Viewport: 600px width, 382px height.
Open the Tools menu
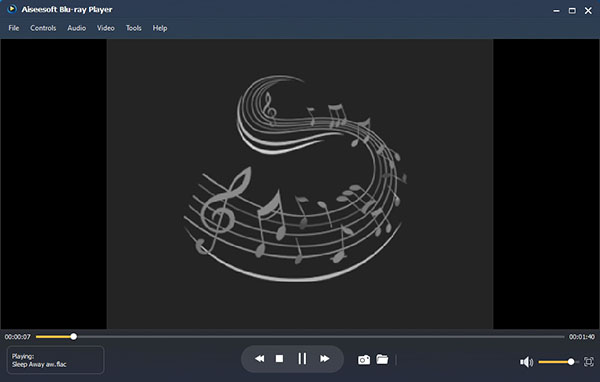click(x=134, y=28)
